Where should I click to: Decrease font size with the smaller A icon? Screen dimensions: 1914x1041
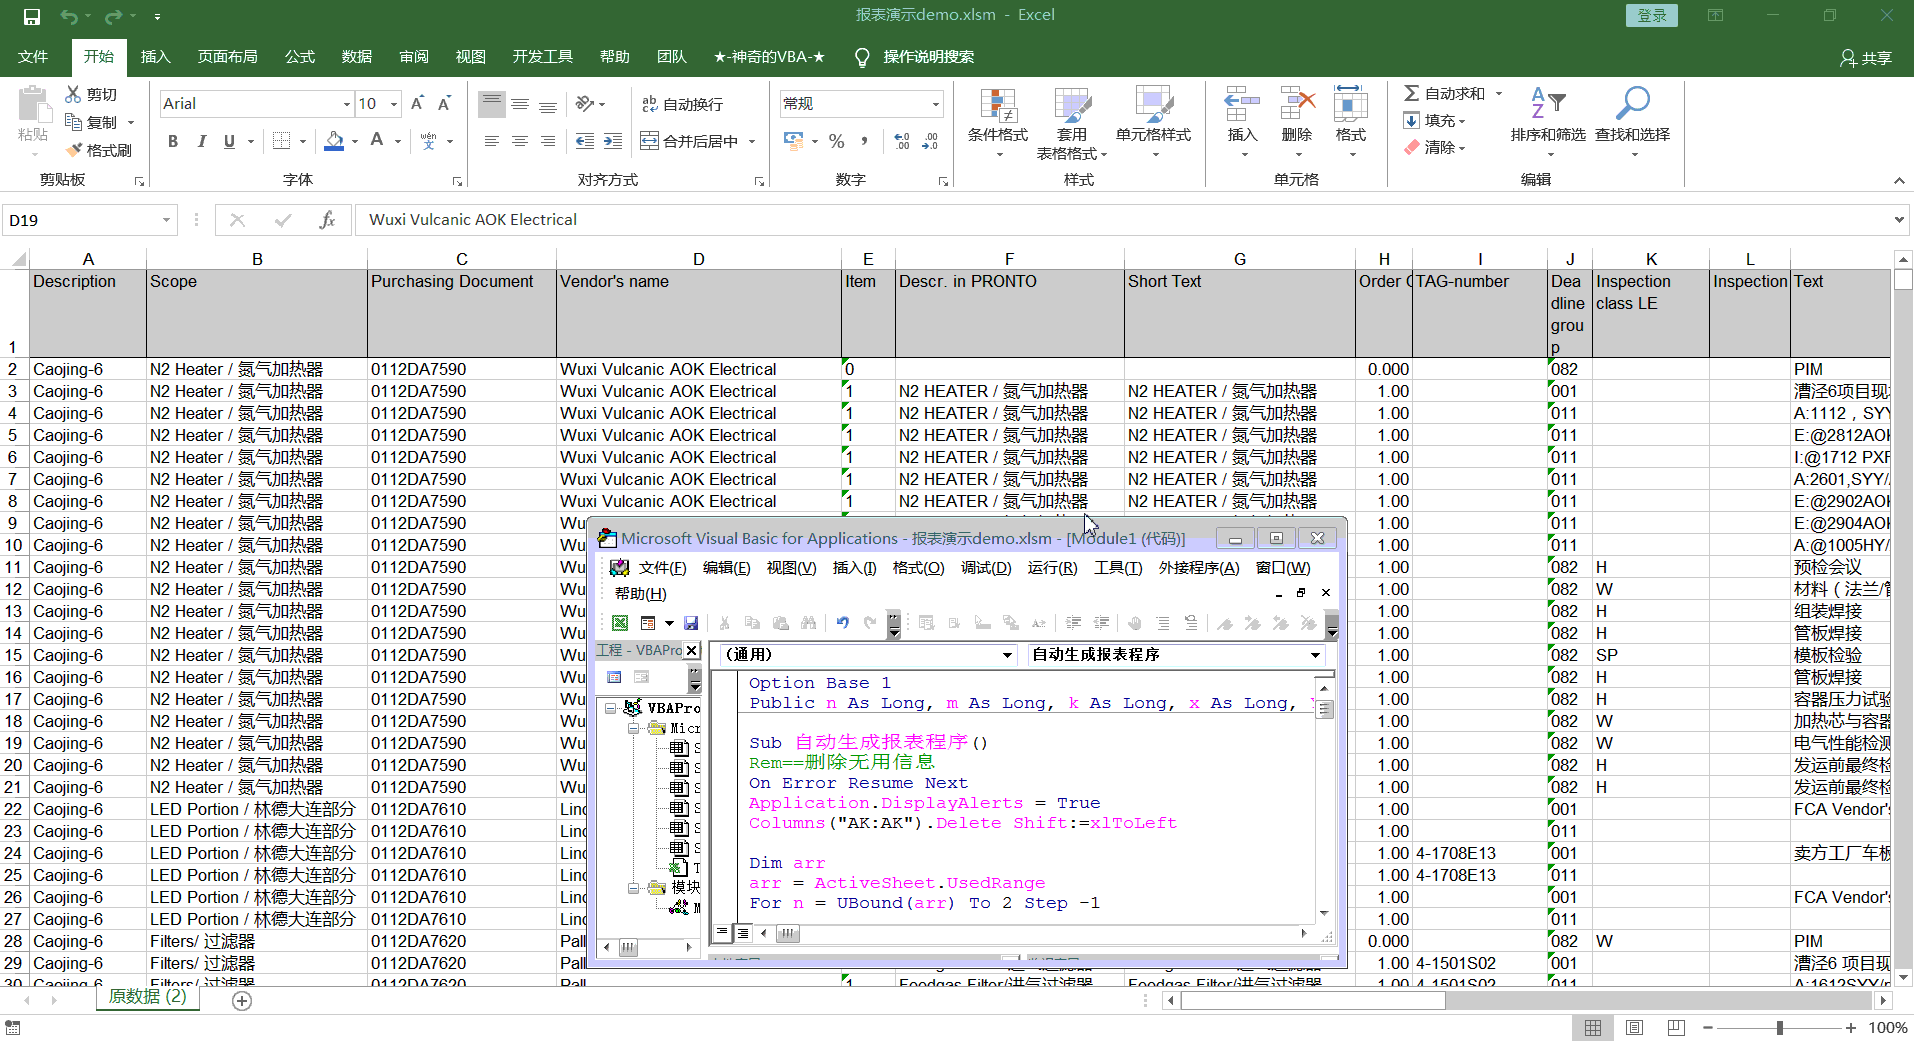[x=445, y=103]
